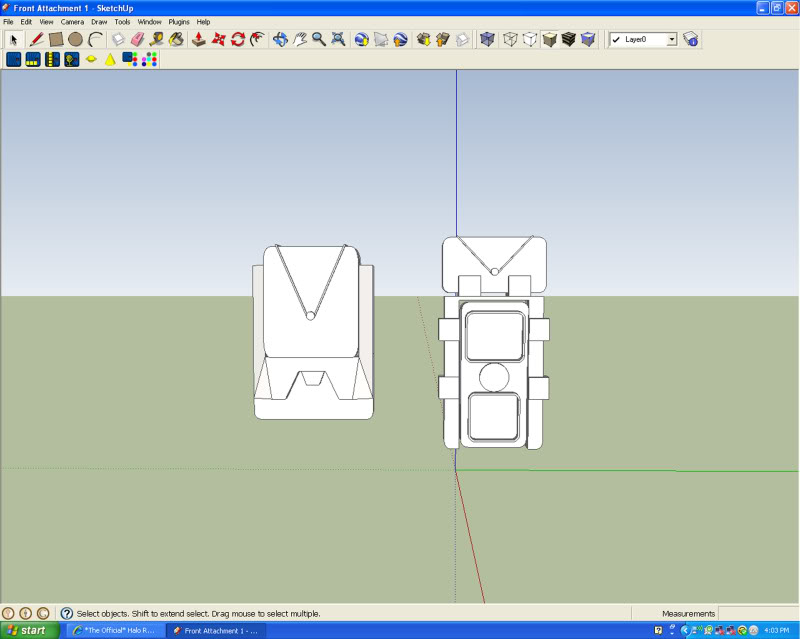
Task: Toggle X-Ray face style
Action: 487,39
